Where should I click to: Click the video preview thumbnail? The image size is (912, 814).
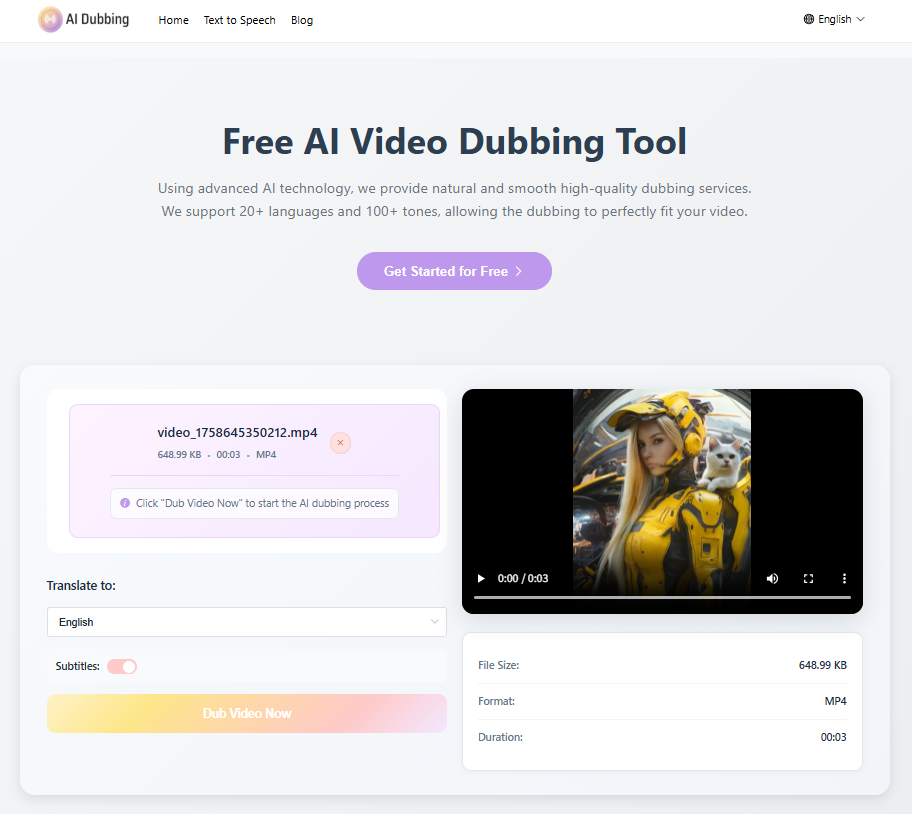[x=661, y=480]
